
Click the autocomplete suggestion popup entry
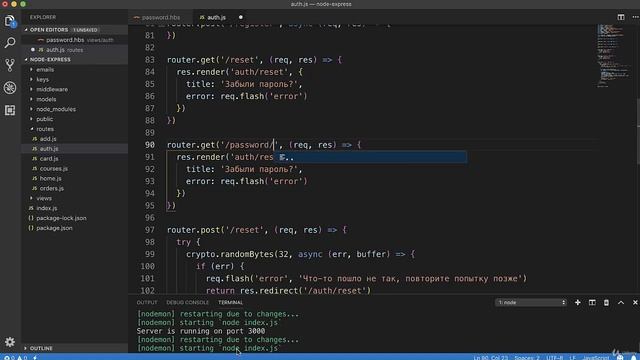[370, 157]
